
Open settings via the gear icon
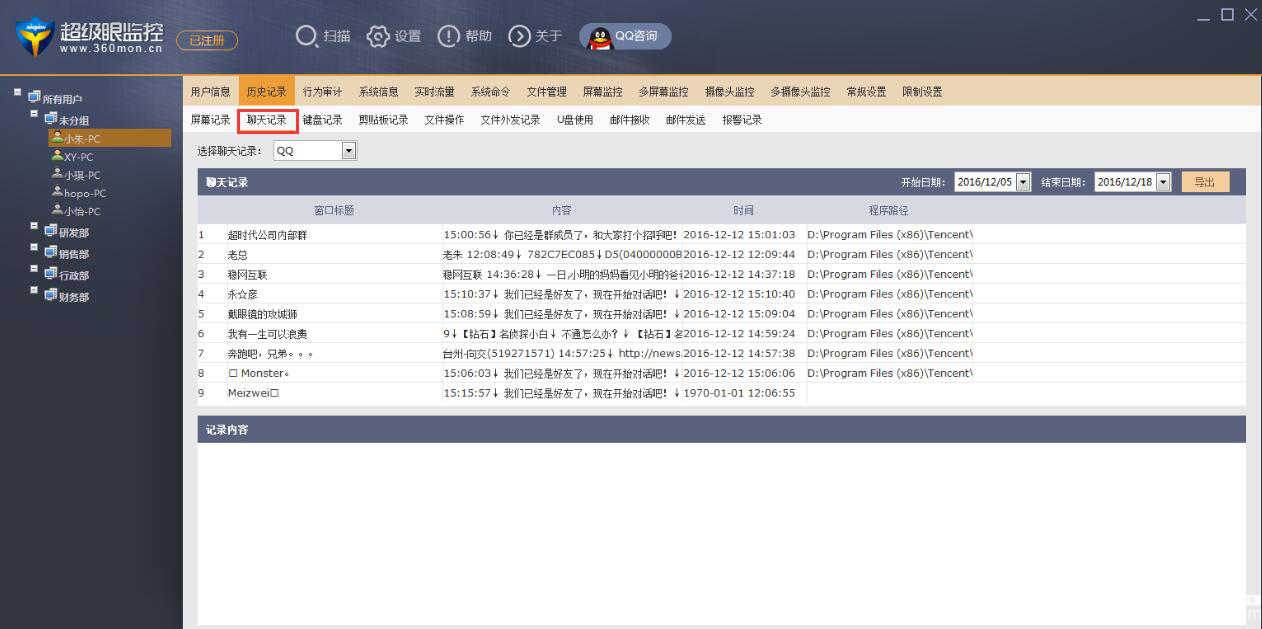(377, 36)
